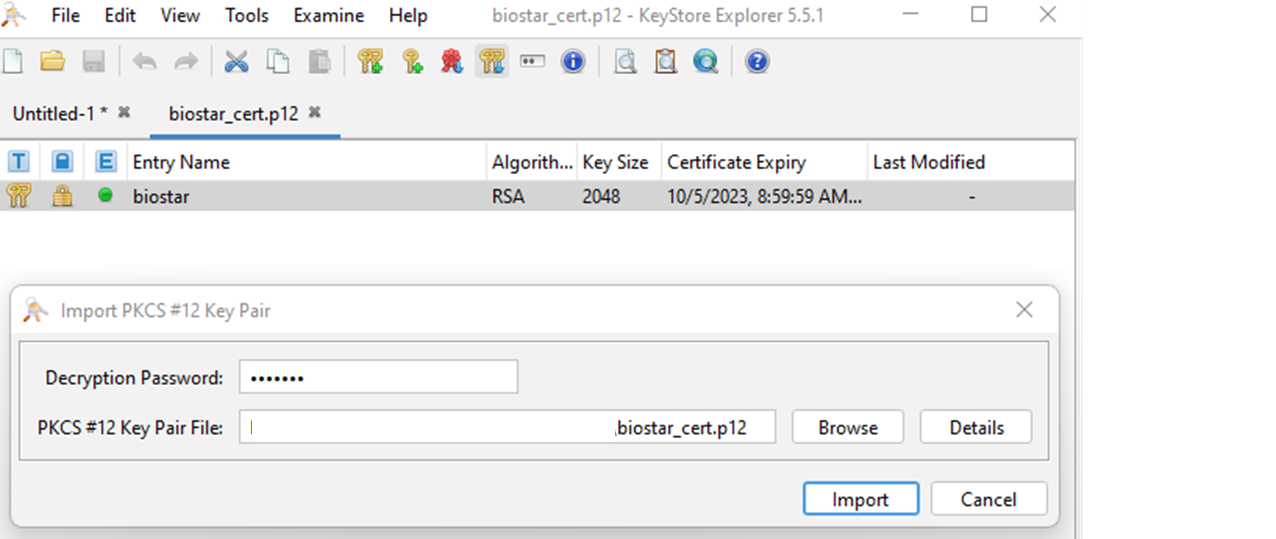The image size is (1276, 539).
Task: Open the Tools menu
Action: pos(247,16)
